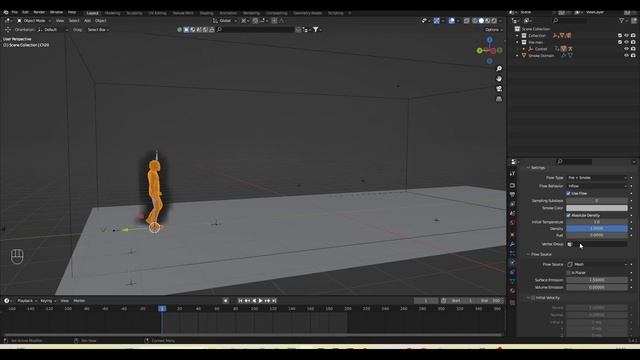Viewport: 640px width, 360px height.
Task: Select wireframe viewport shading
Action: click(475, 20)
